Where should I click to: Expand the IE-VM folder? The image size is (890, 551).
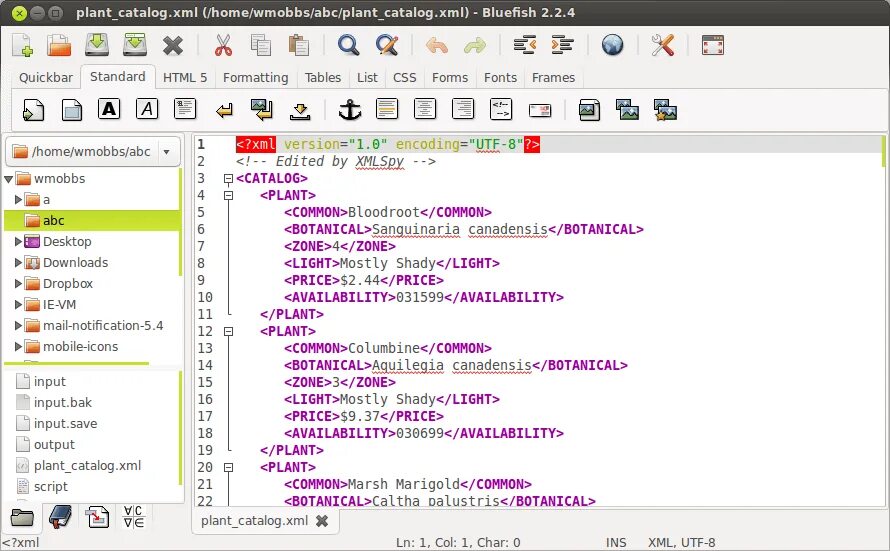[18, 305]
